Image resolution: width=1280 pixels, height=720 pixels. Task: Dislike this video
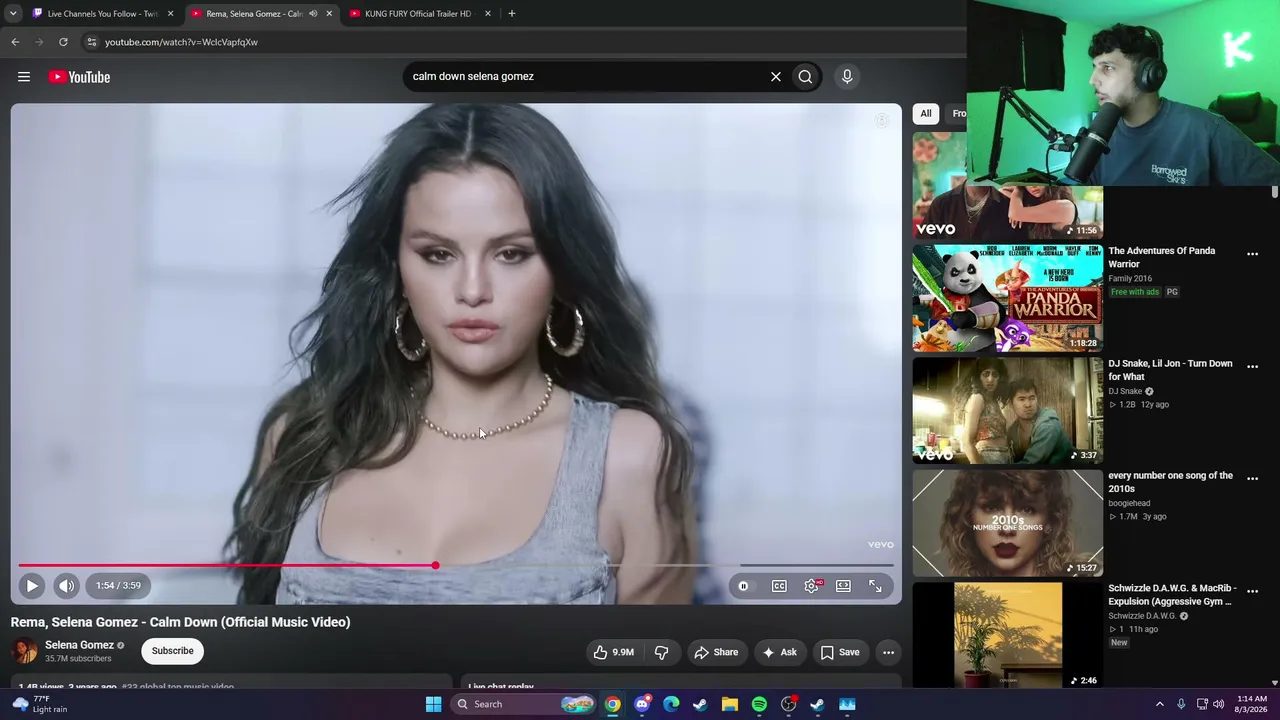point(661,653)
